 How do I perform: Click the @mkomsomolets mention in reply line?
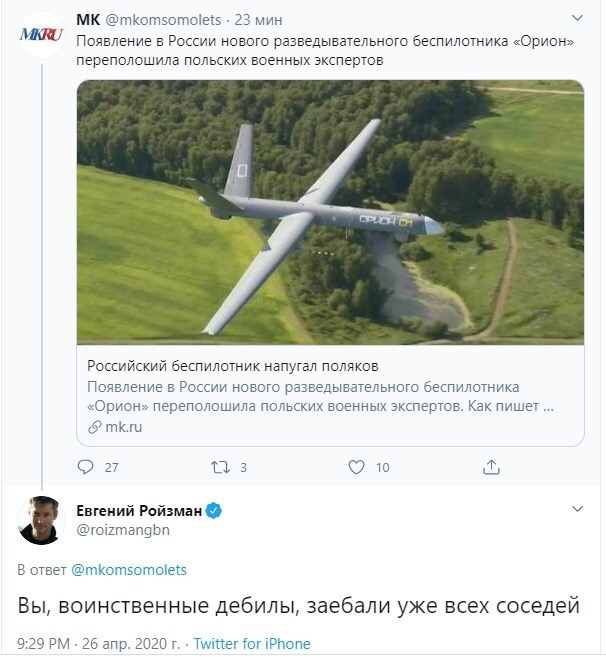[128, 570]
